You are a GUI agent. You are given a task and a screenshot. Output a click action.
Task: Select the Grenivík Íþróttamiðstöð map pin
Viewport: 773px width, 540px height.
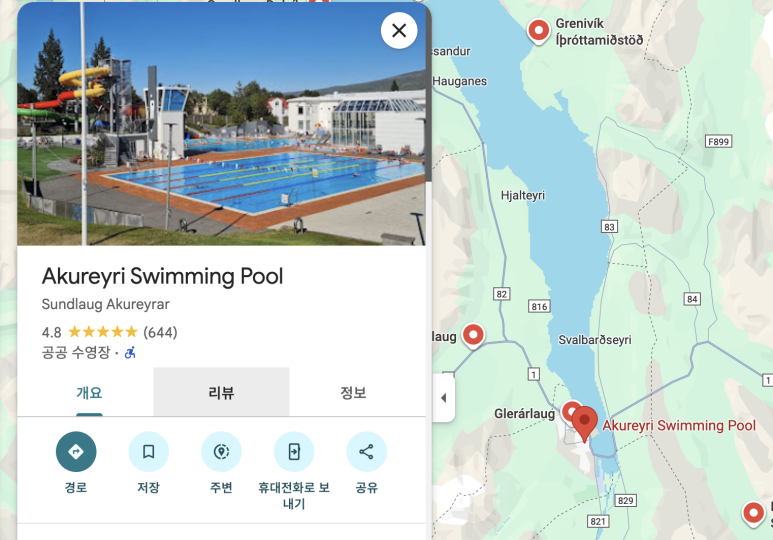538,32
